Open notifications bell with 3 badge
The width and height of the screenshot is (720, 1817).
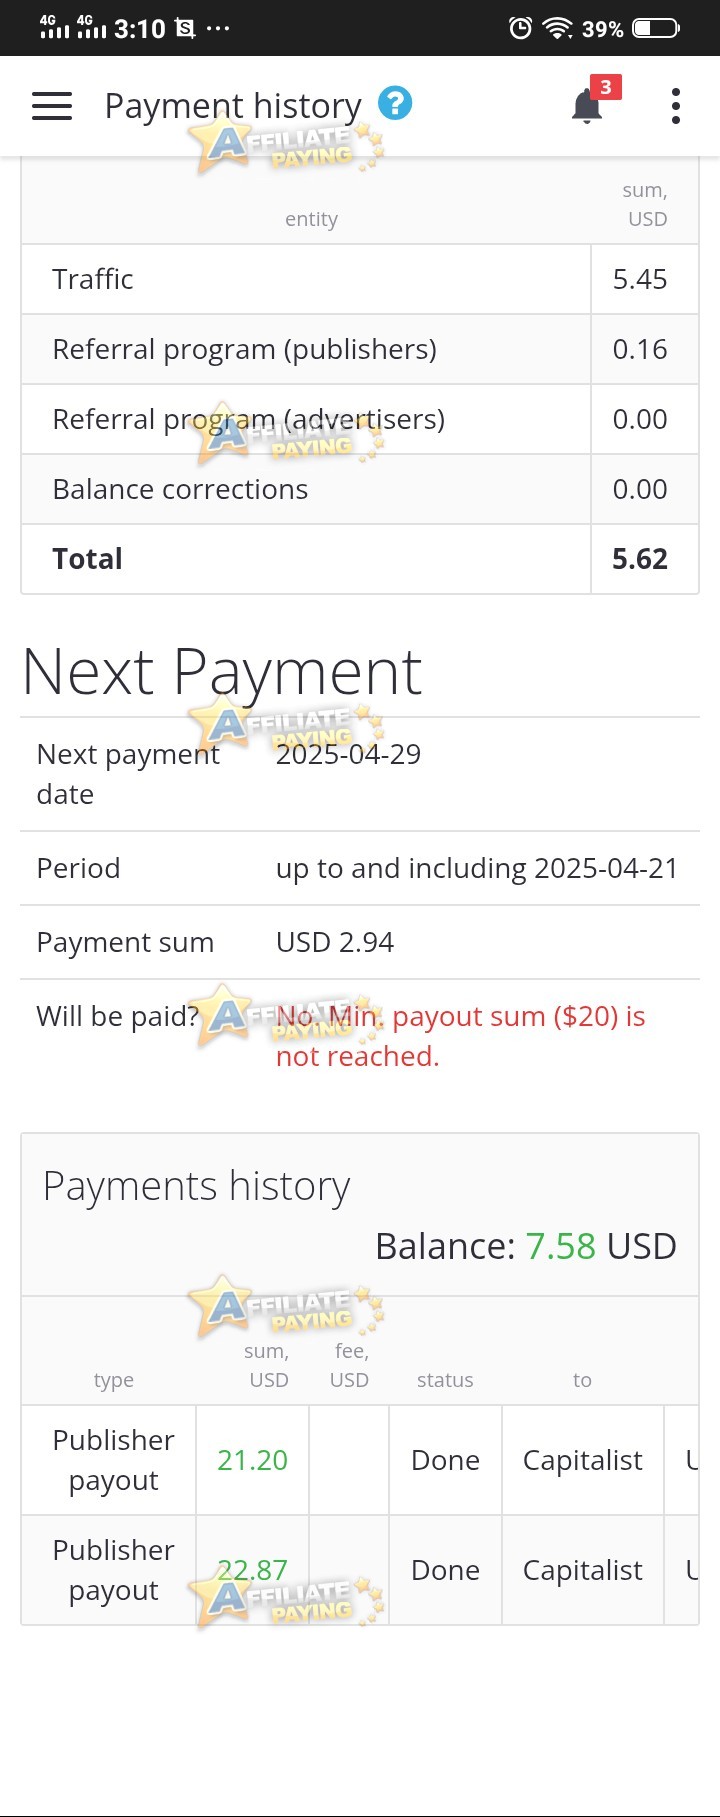pyautogui.click(x=589, y=104)
